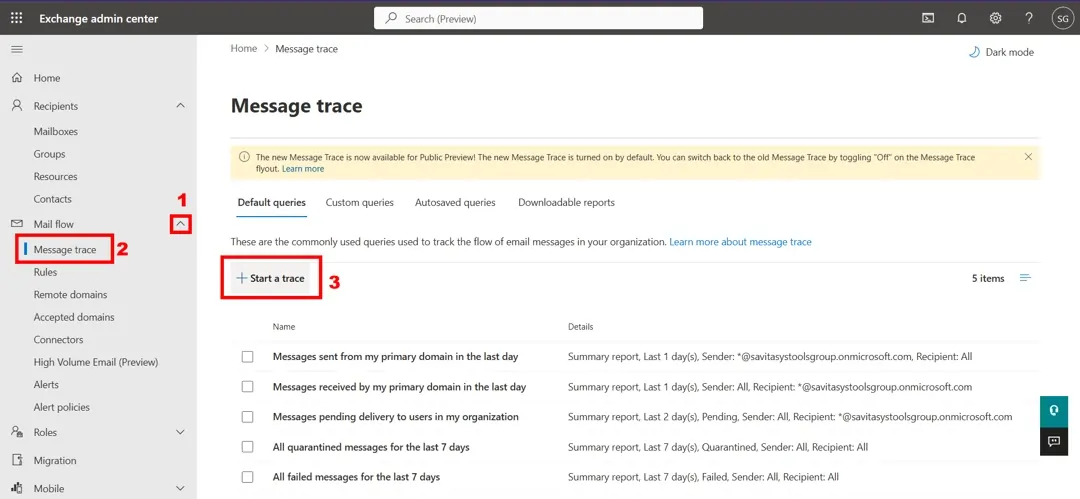Dismiss the yellow preview banner

(x=1028, y=157)
